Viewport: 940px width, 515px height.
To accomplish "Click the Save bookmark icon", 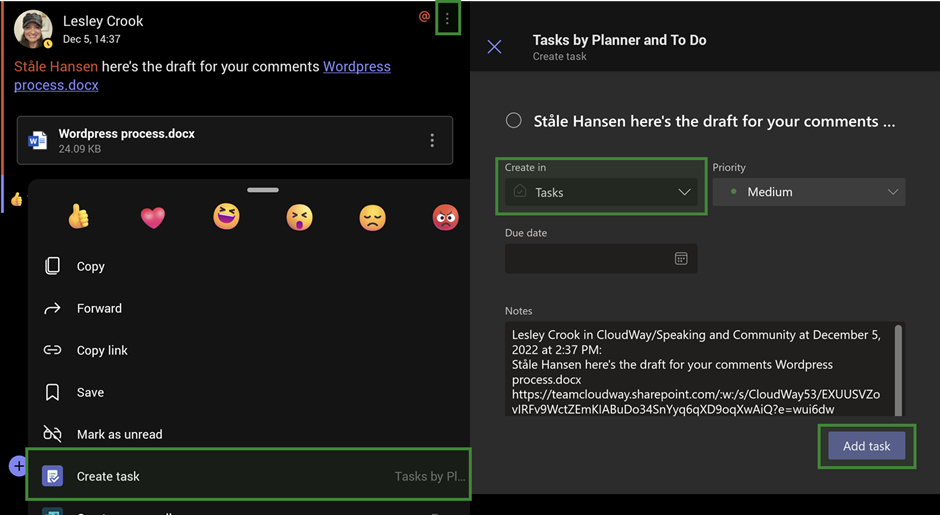I will [x=52, y=392].
